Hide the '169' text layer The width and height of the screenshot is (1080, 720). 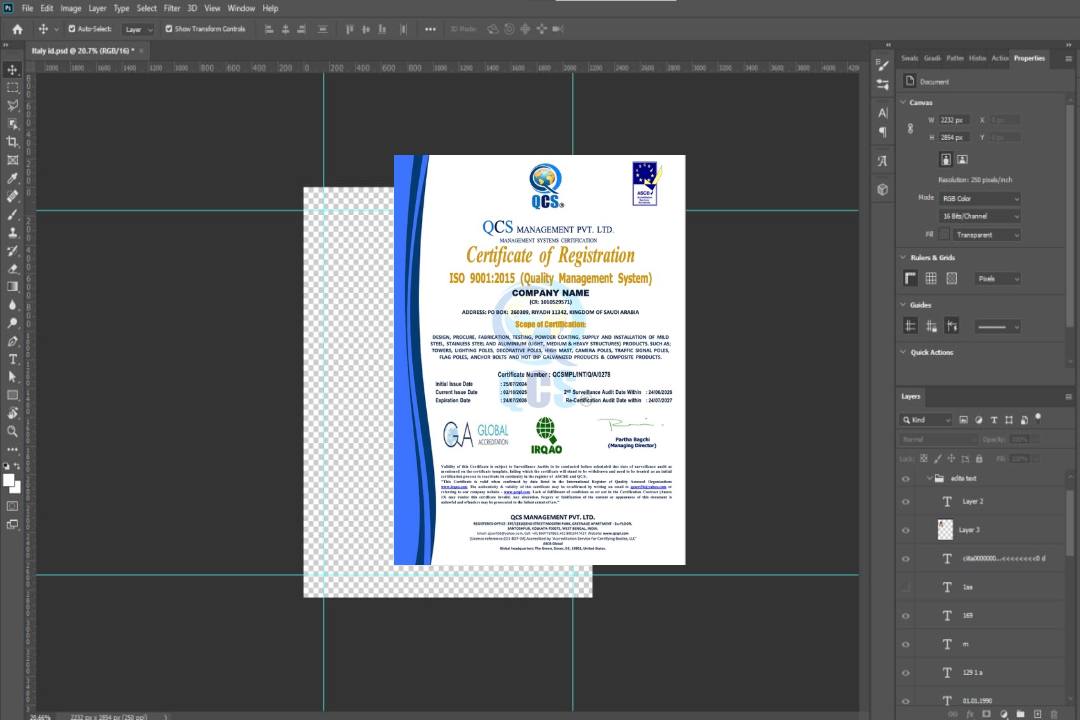tap(906, 616)
